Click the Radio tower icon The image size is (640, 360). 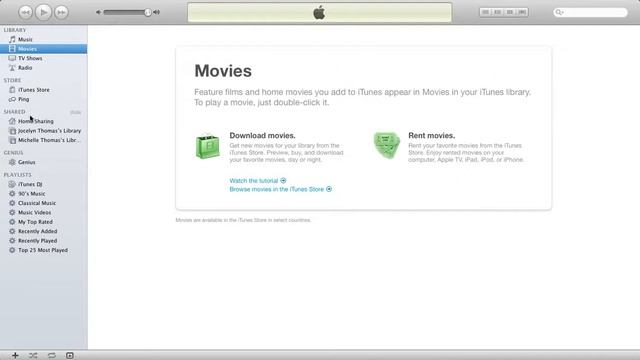pos(12,68)
